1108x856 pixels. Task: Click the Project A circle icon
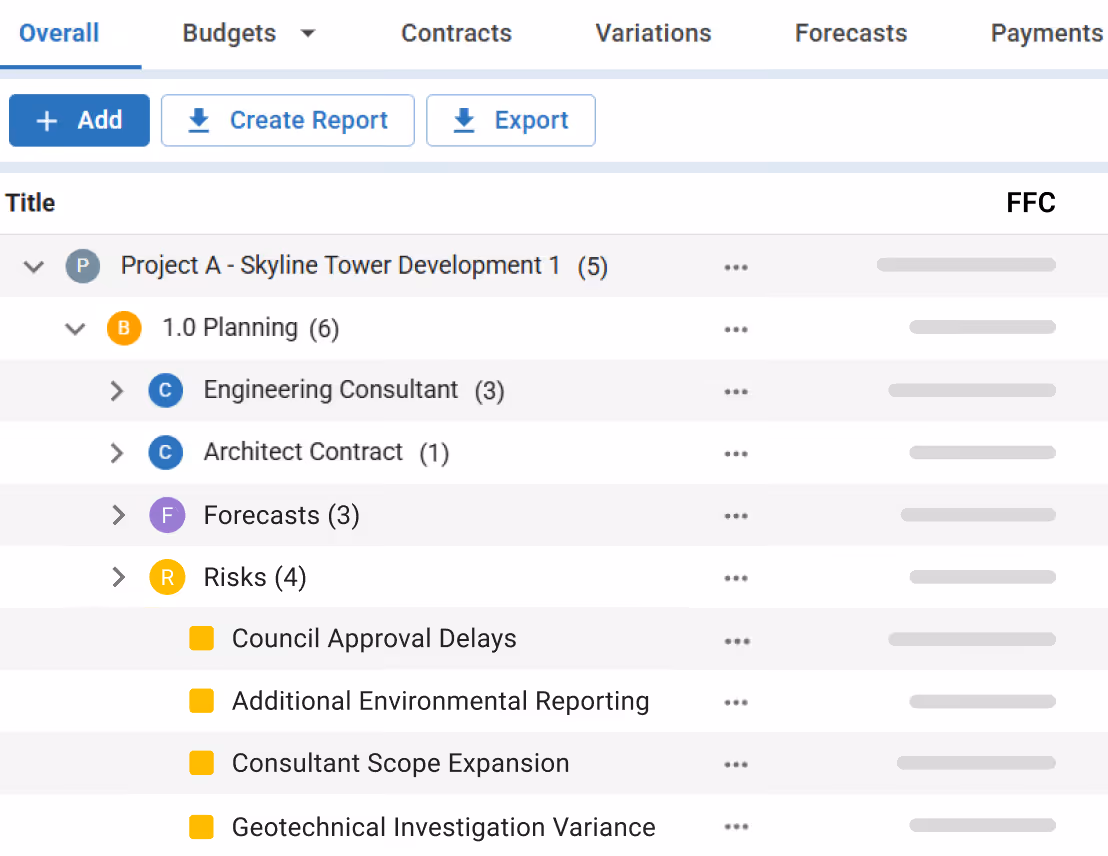(x=85, y=266)
